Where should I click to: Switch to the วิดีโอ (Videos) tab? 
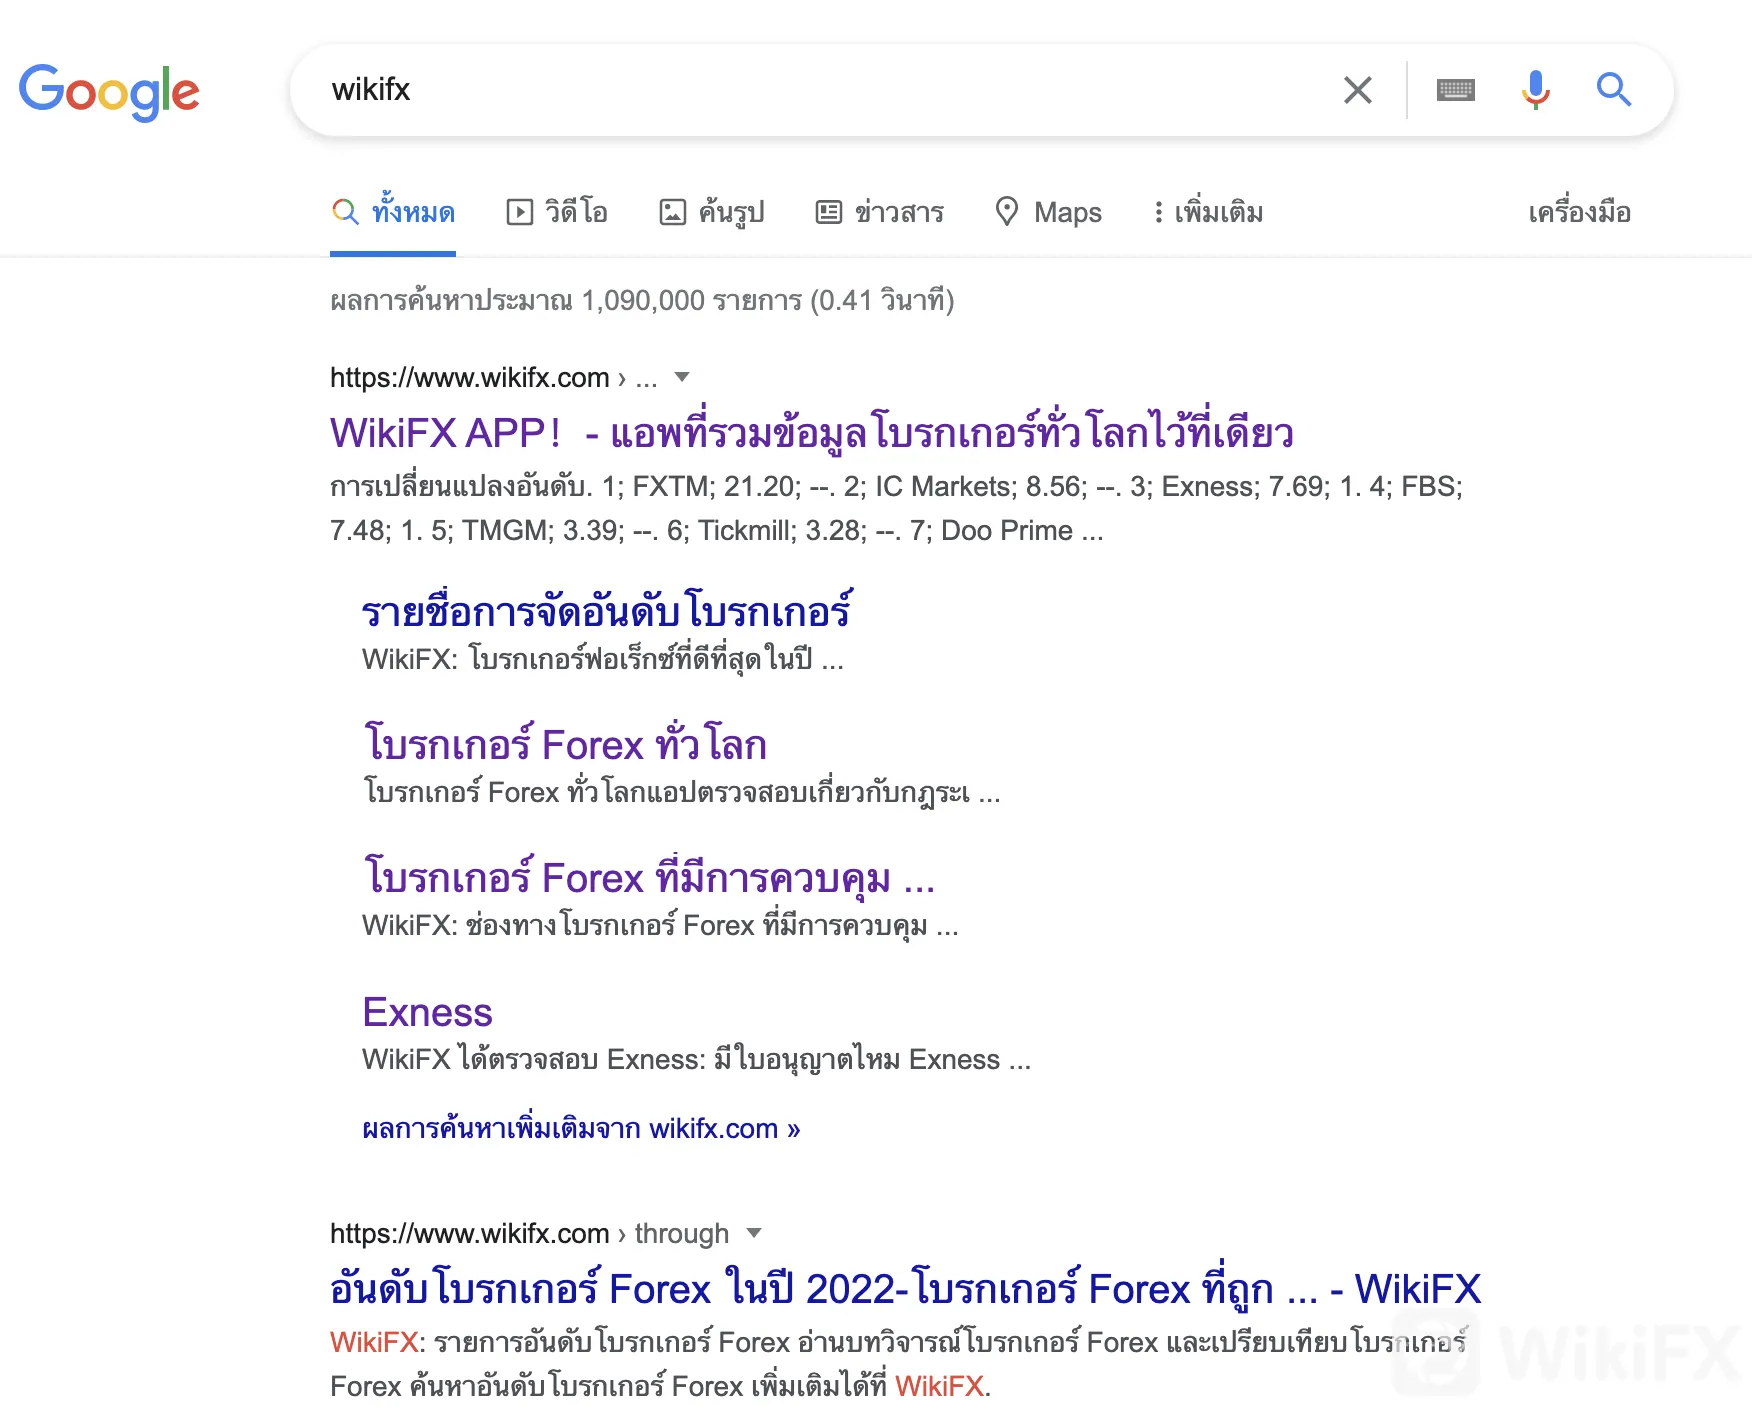click(557, 212)
